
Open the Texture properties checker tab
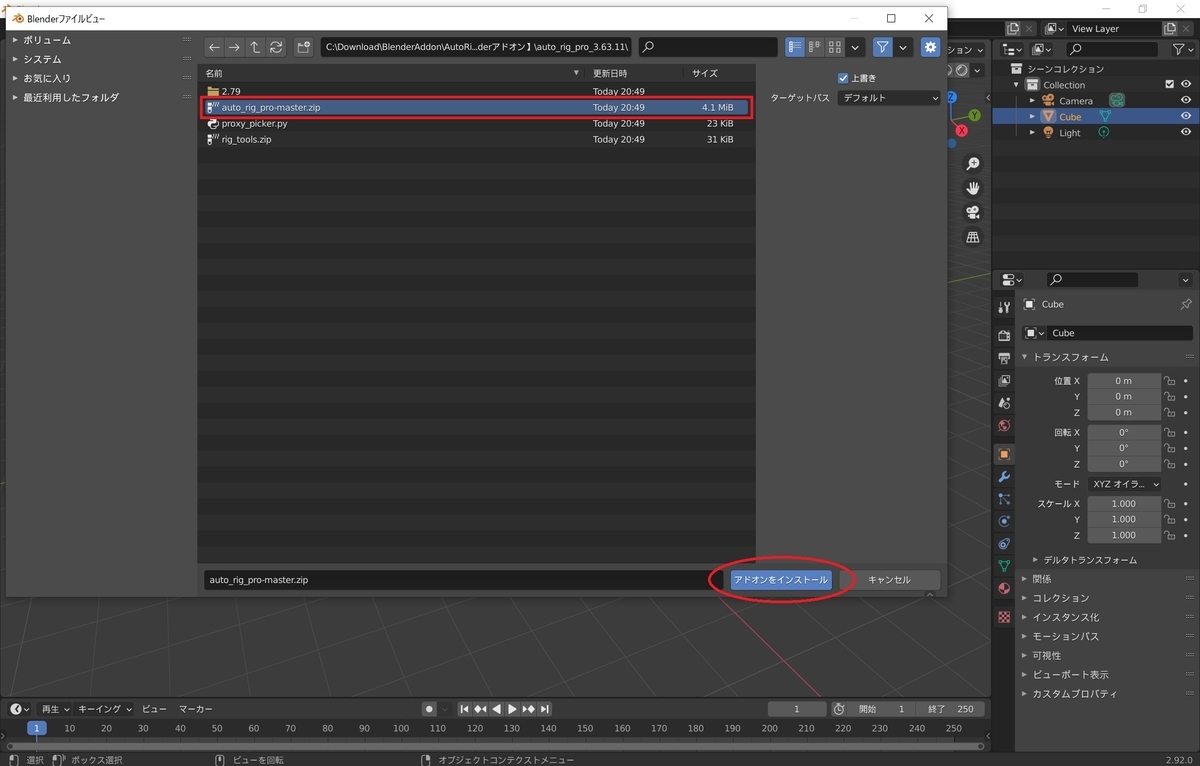pyautogui.click(x=1005, y=617)
